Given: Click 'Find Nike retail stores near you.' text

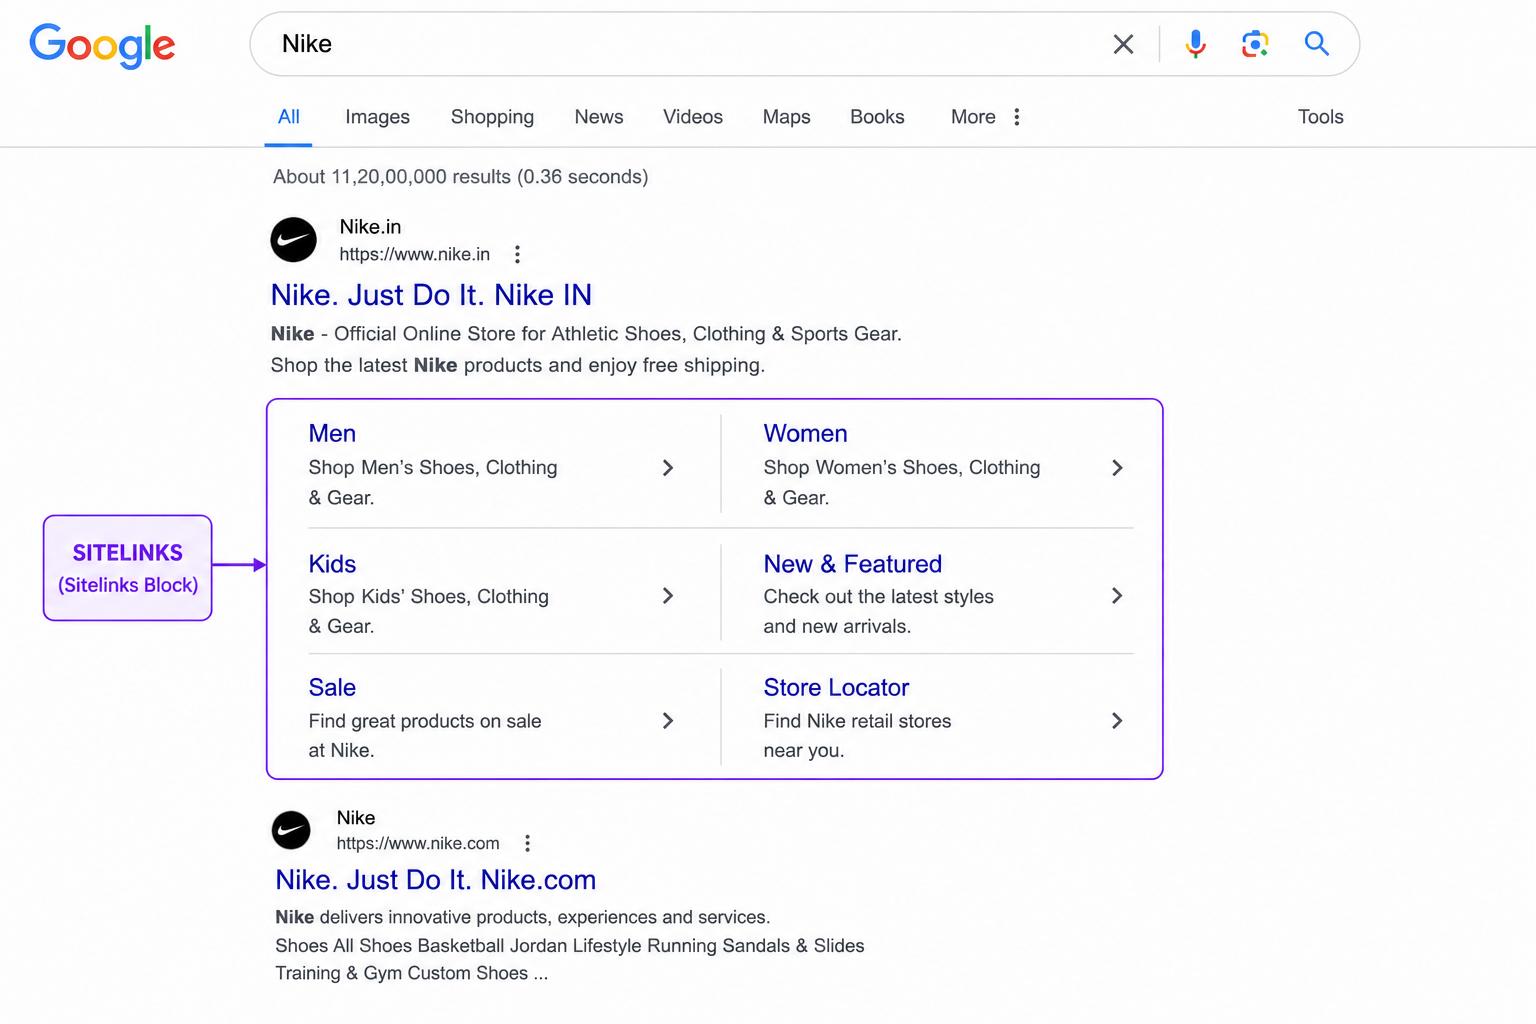Looking at the screenshot, I should click(857, 736).
